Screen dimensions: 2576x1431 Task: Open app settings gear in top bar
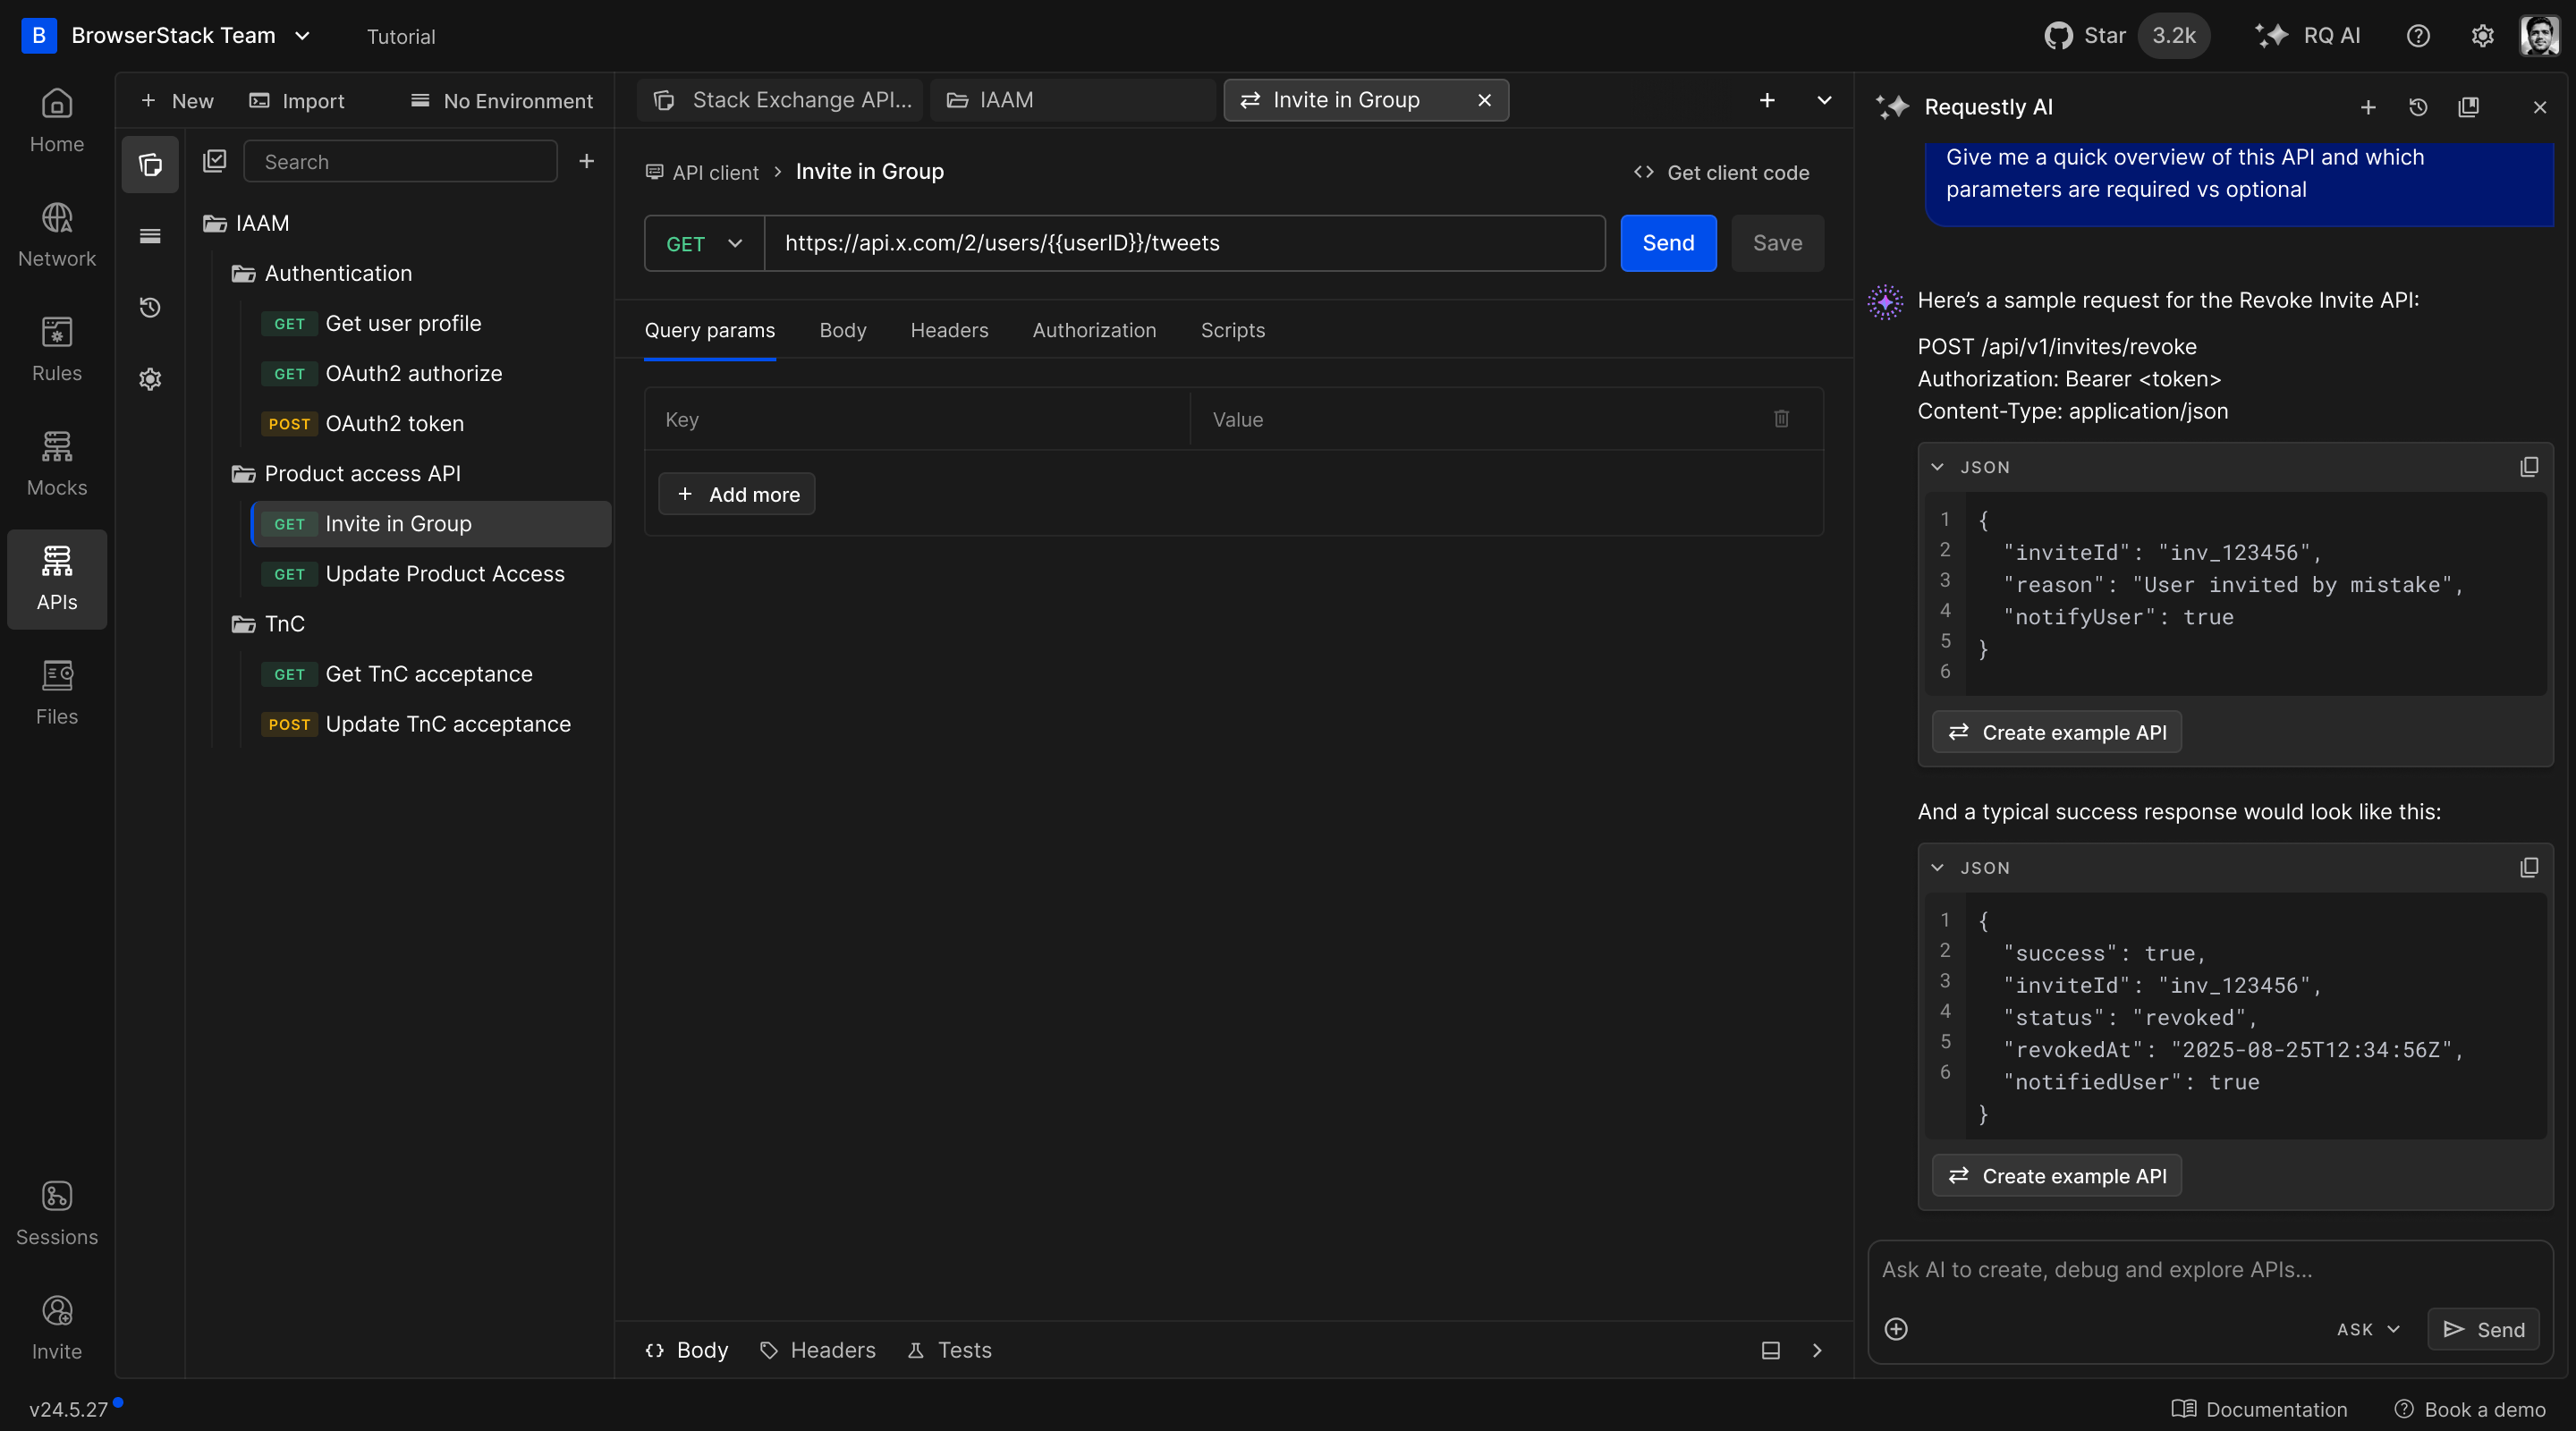[x=2482, y=36]
